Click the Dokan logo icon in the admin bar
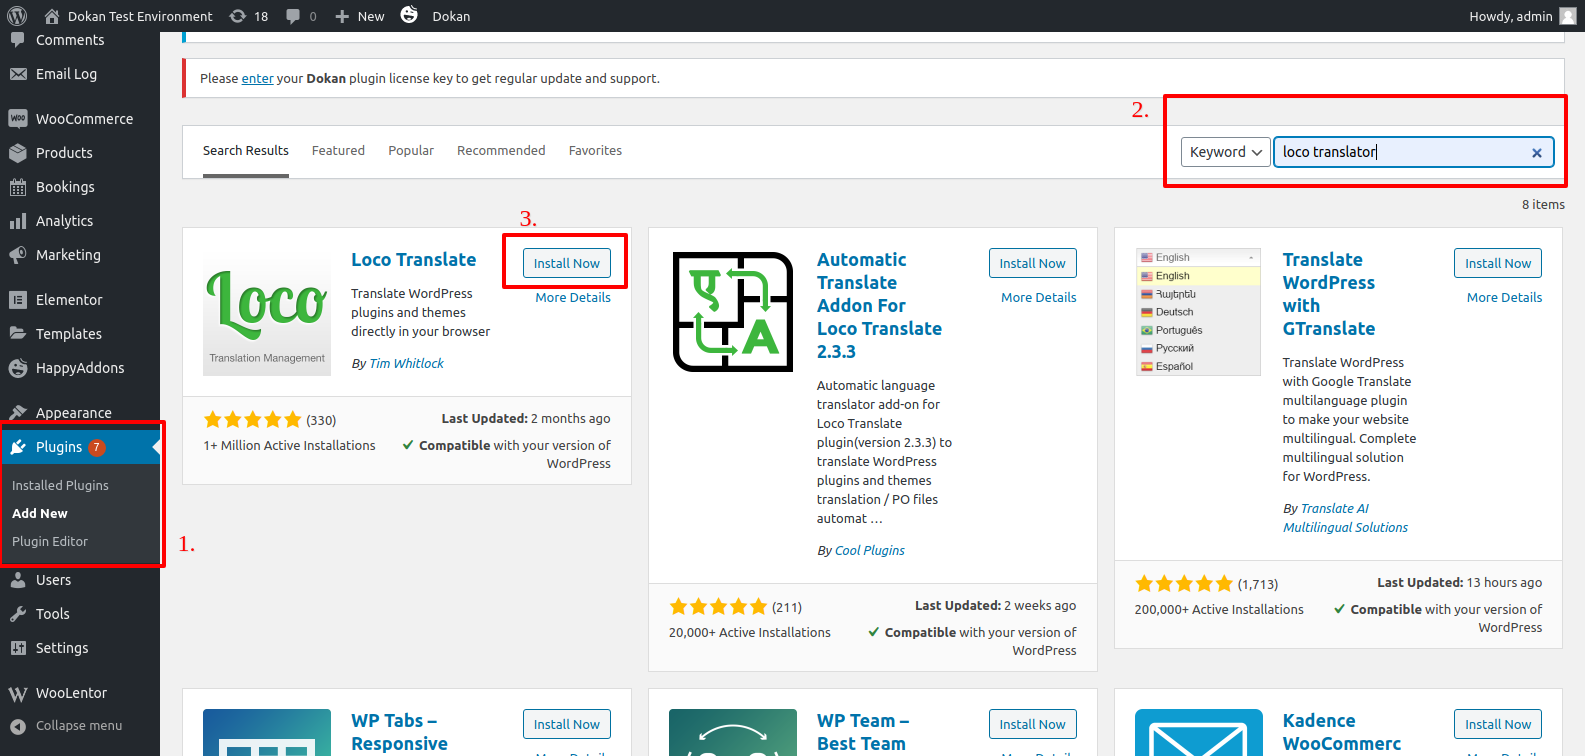Viewport: 1585px width, 756px height. 409,15
